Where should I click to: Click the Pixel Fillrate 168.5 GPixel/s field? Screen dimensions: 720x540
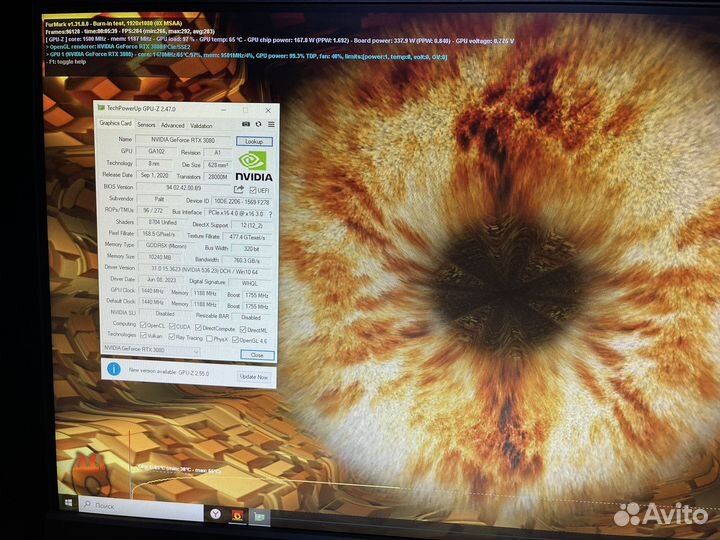(158, 234)
